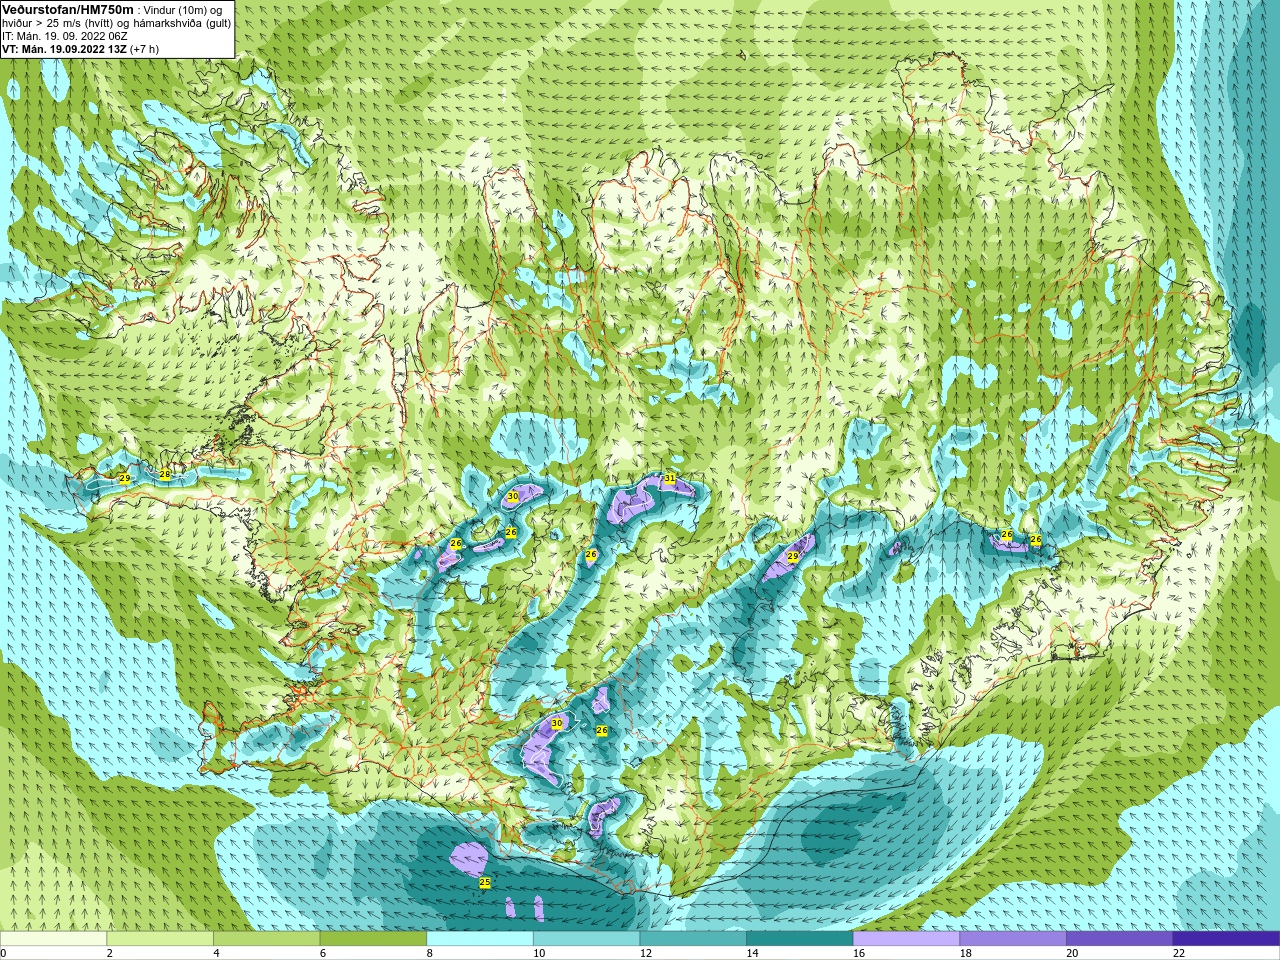Click the legend scale value 16
Image resolution: width=1280 pixels, height=960 pixels.
click(859, 953)
